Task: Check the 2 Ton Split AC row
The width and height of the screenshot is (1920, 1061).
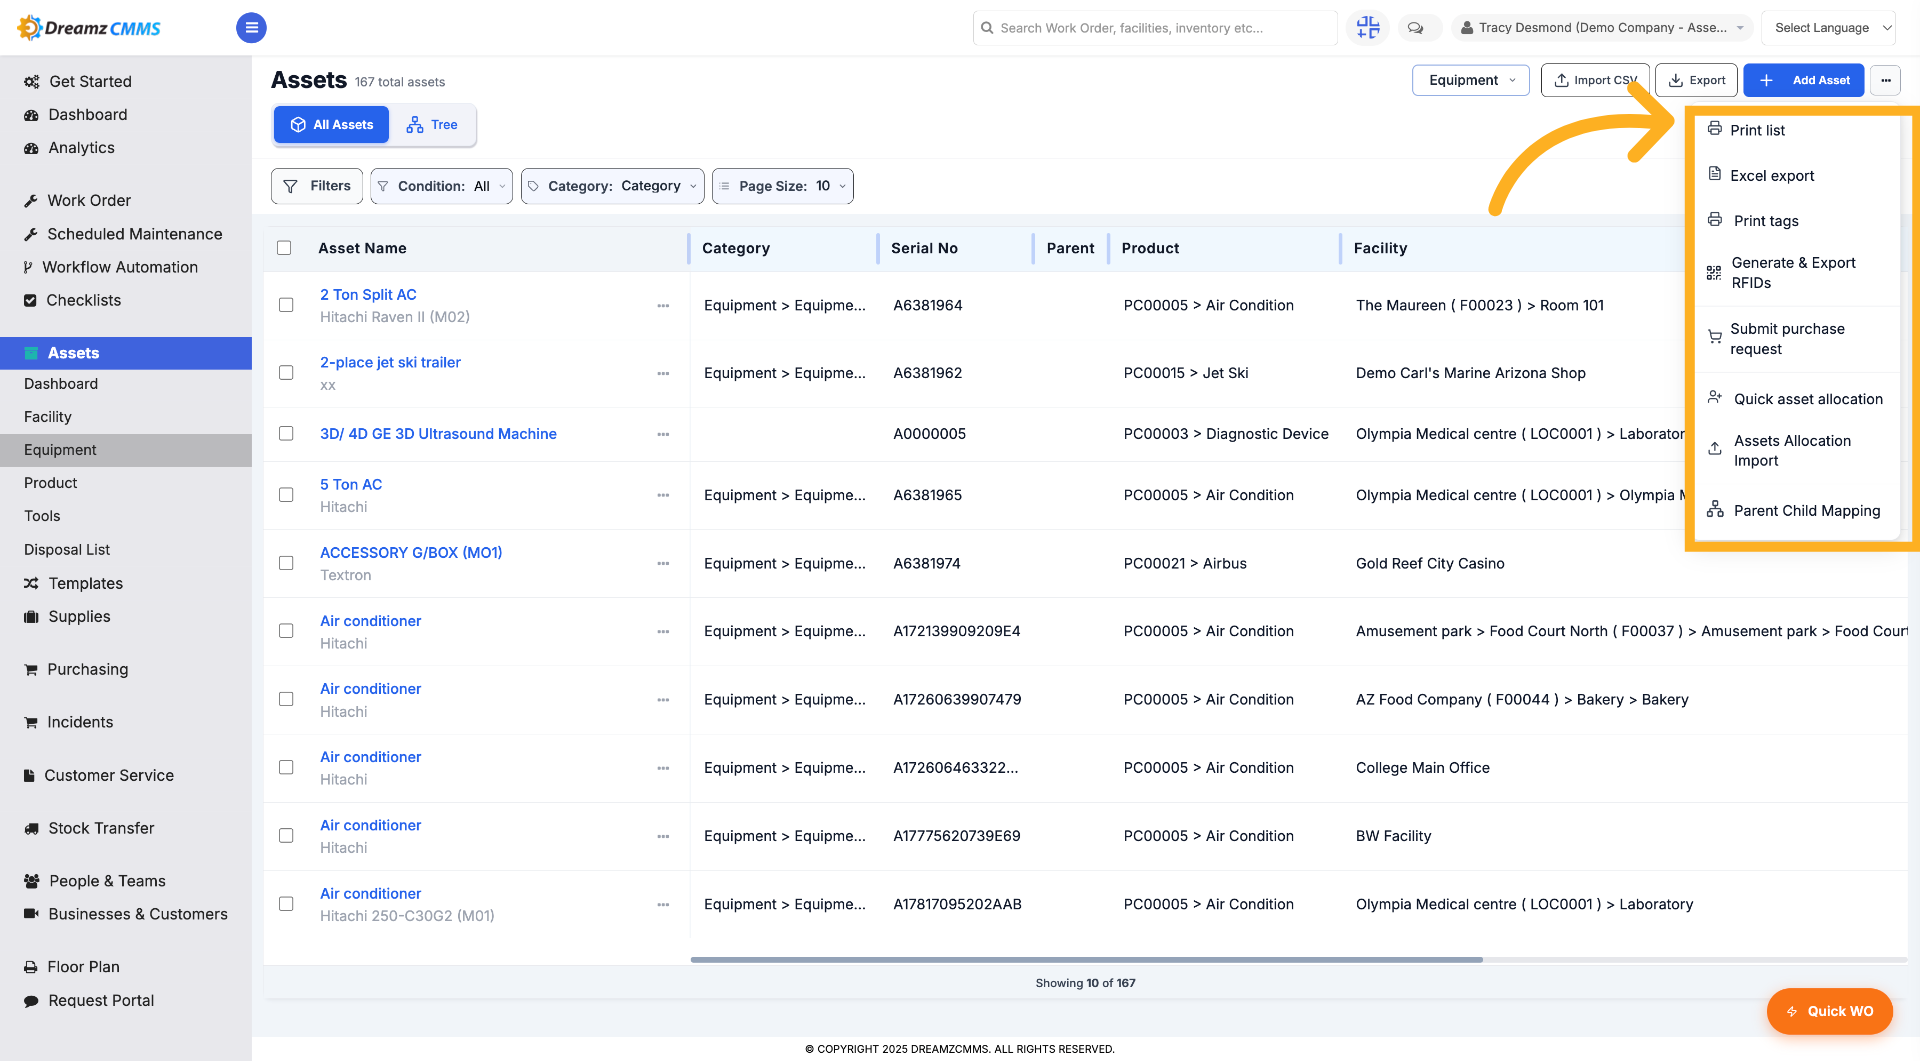Action: pos(286,305)
